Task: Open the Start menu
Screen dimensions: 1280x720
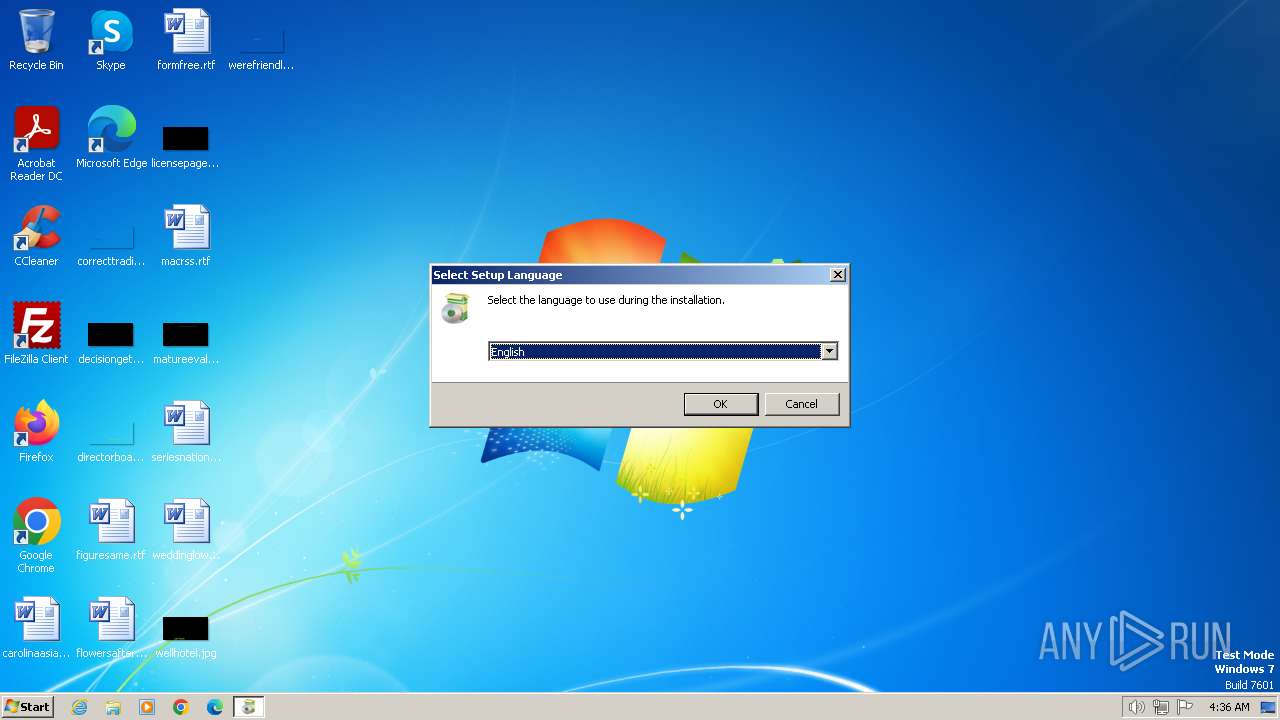Action: point(28,707)
